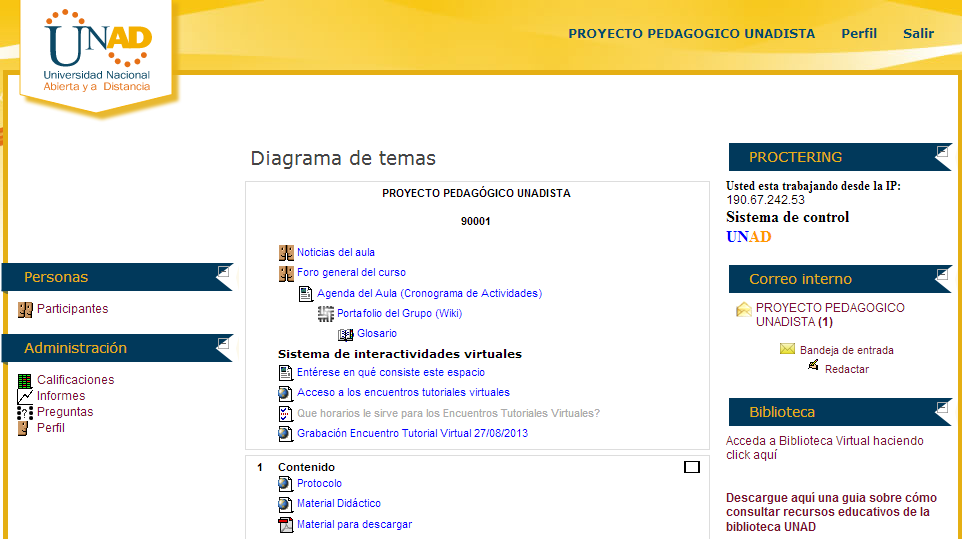Click the Glosario book icon

pos(346,334)
